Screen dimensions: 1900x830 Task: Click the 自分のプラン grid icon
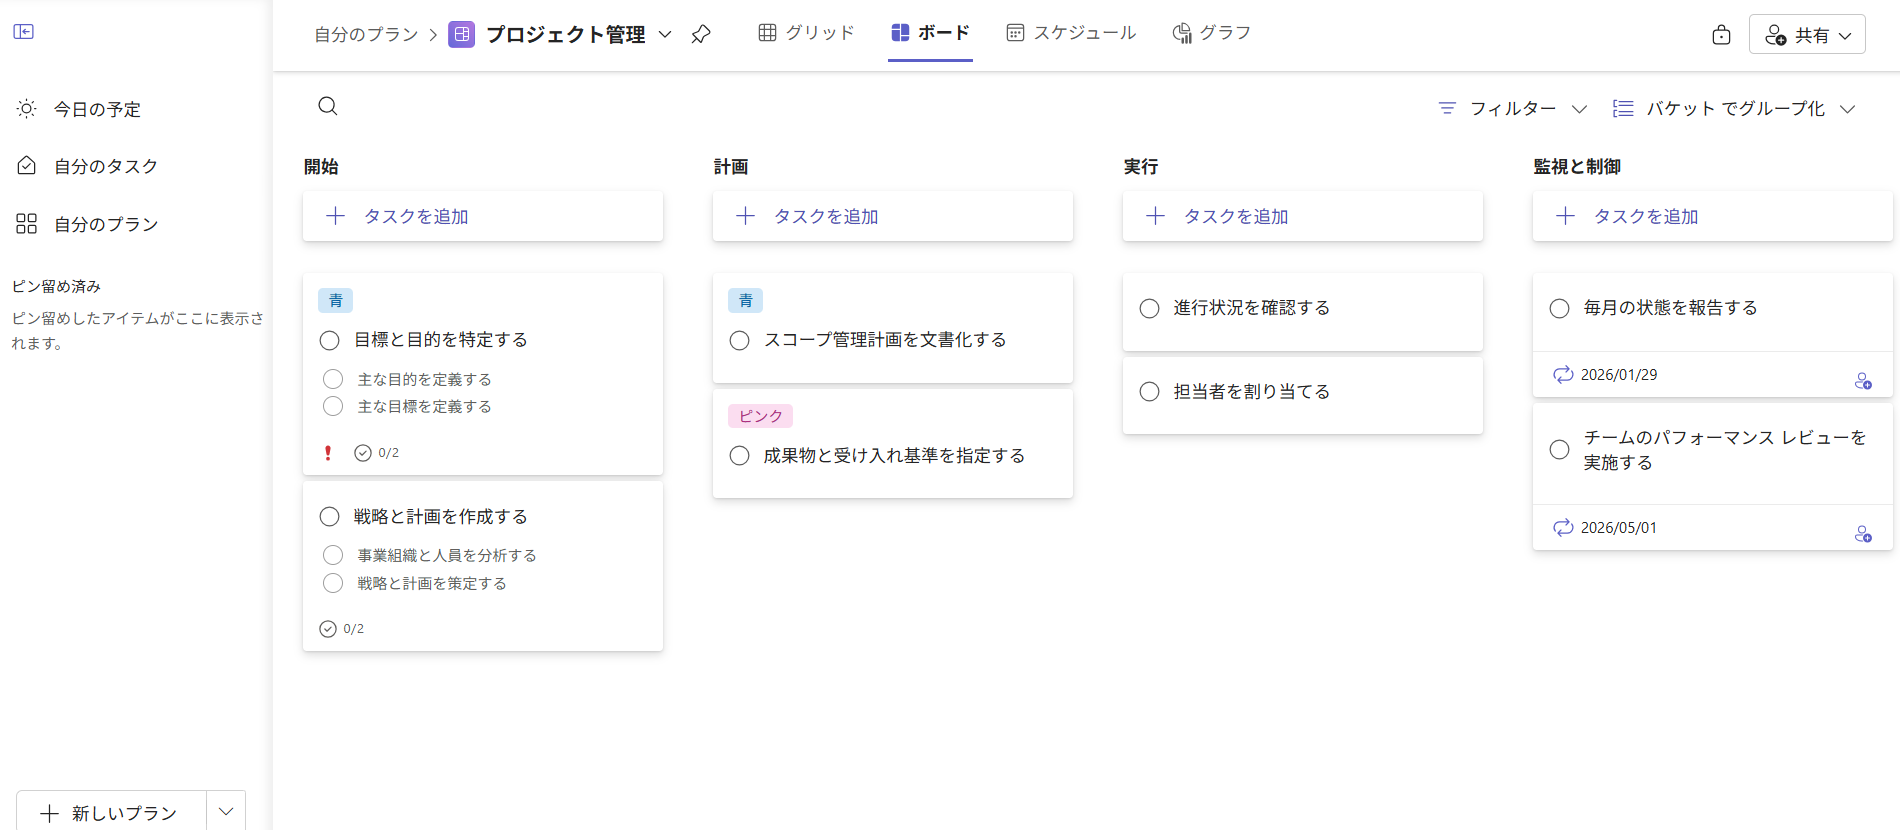tap(27, 224)
